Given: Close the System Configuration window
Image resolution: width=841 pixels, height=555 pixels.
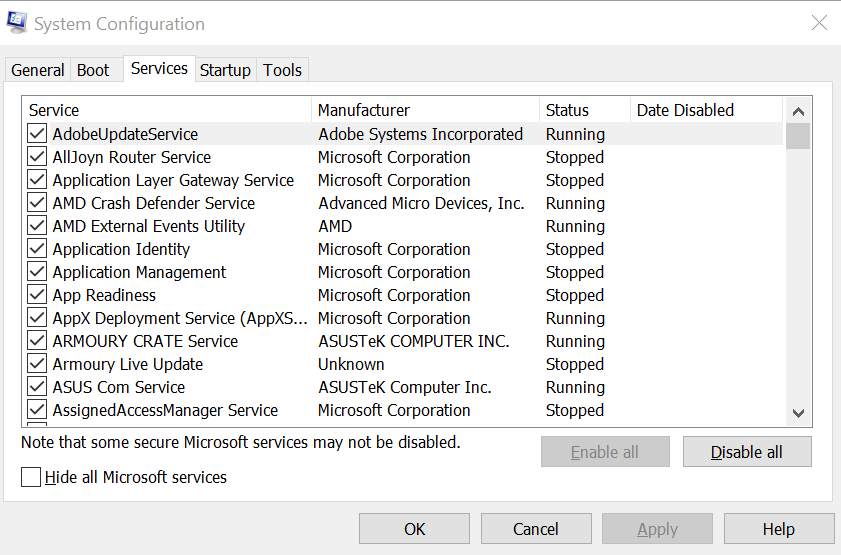Looking at the screenshot, I should click(818, 23).
